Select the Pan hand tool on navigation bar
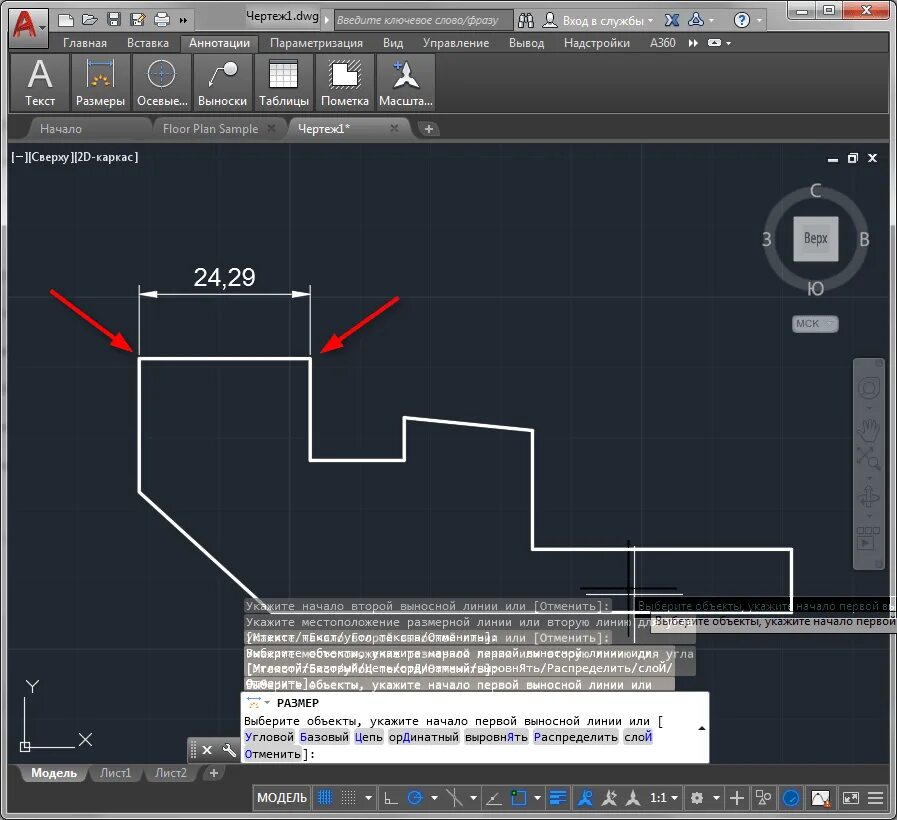Image resolution: width=897 pixels, height=820 pixels. pos(868,430)
